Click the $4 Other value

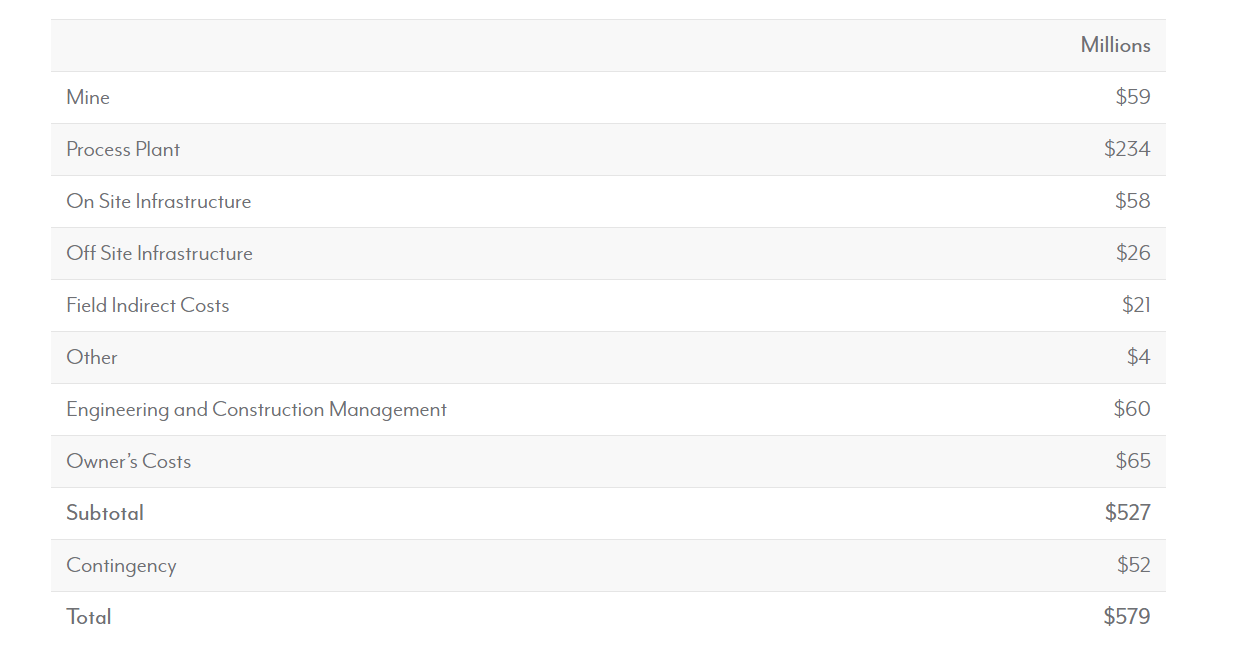(x=1139, y=357)
